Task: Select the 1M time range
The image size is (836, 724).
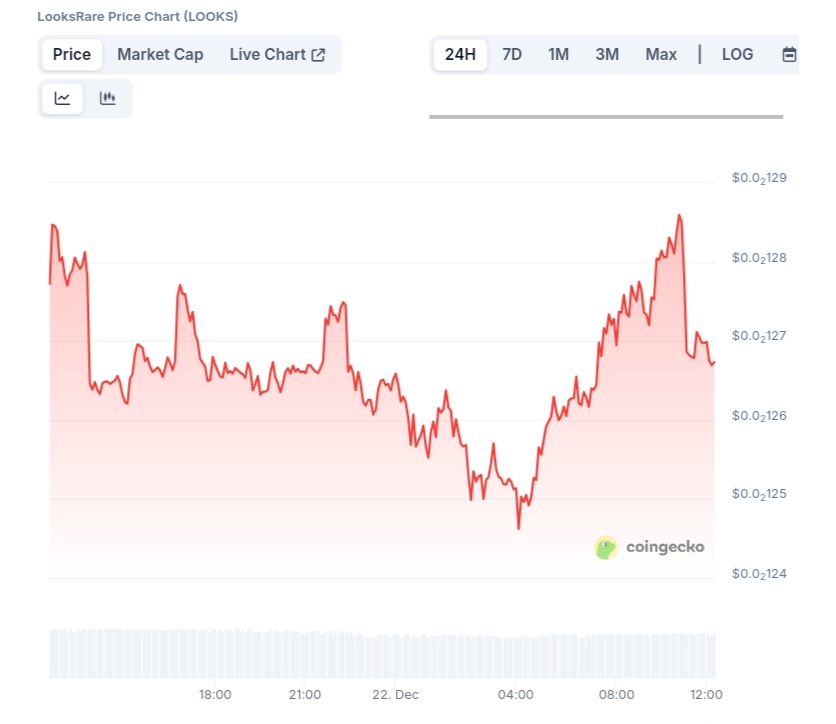Action: point(558,54)
